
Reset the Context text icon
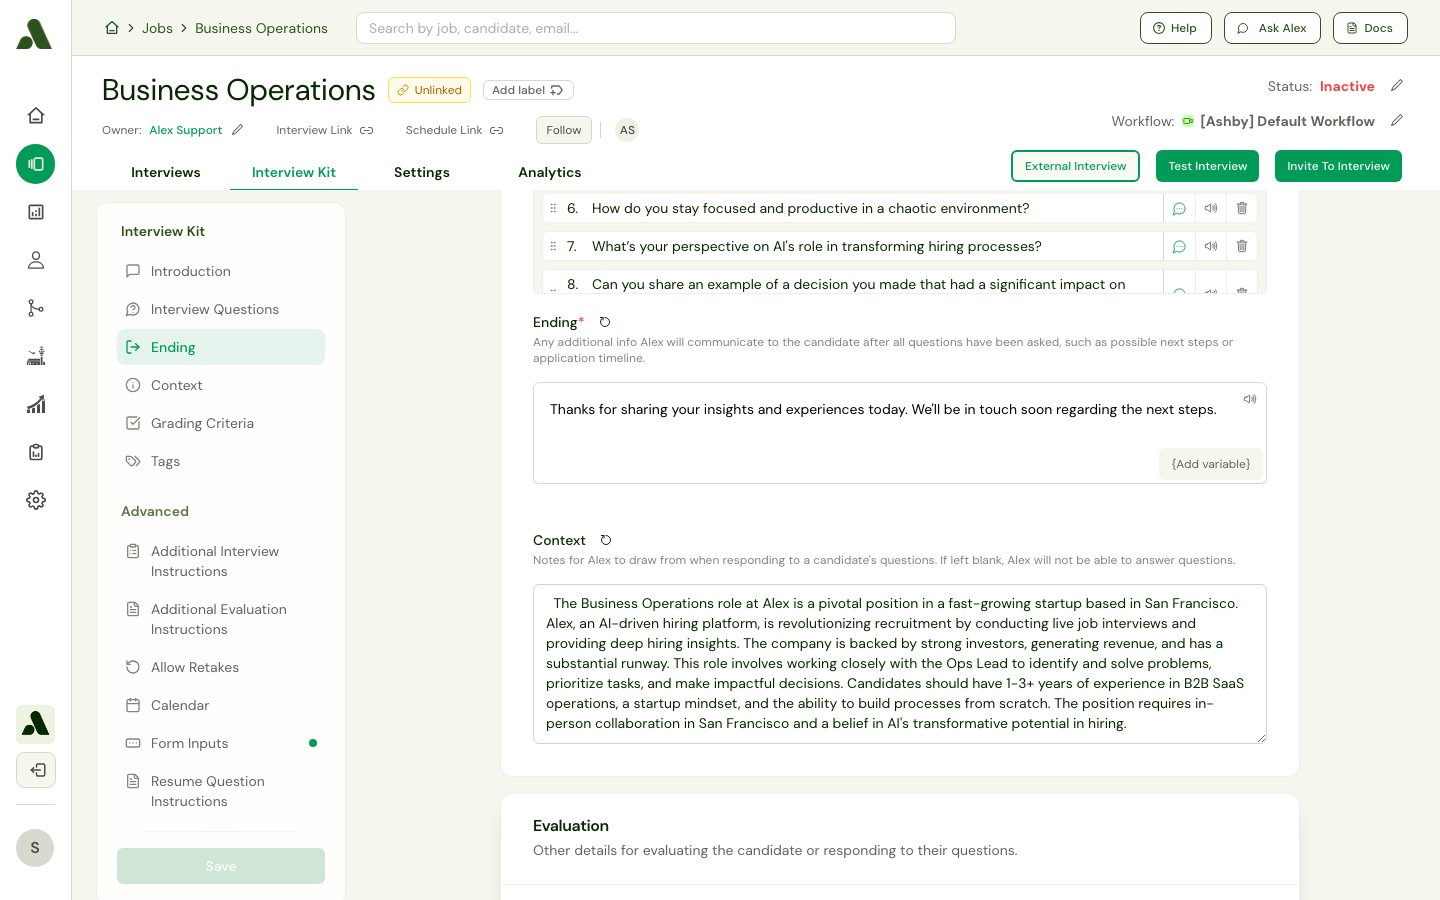(606, 540)
